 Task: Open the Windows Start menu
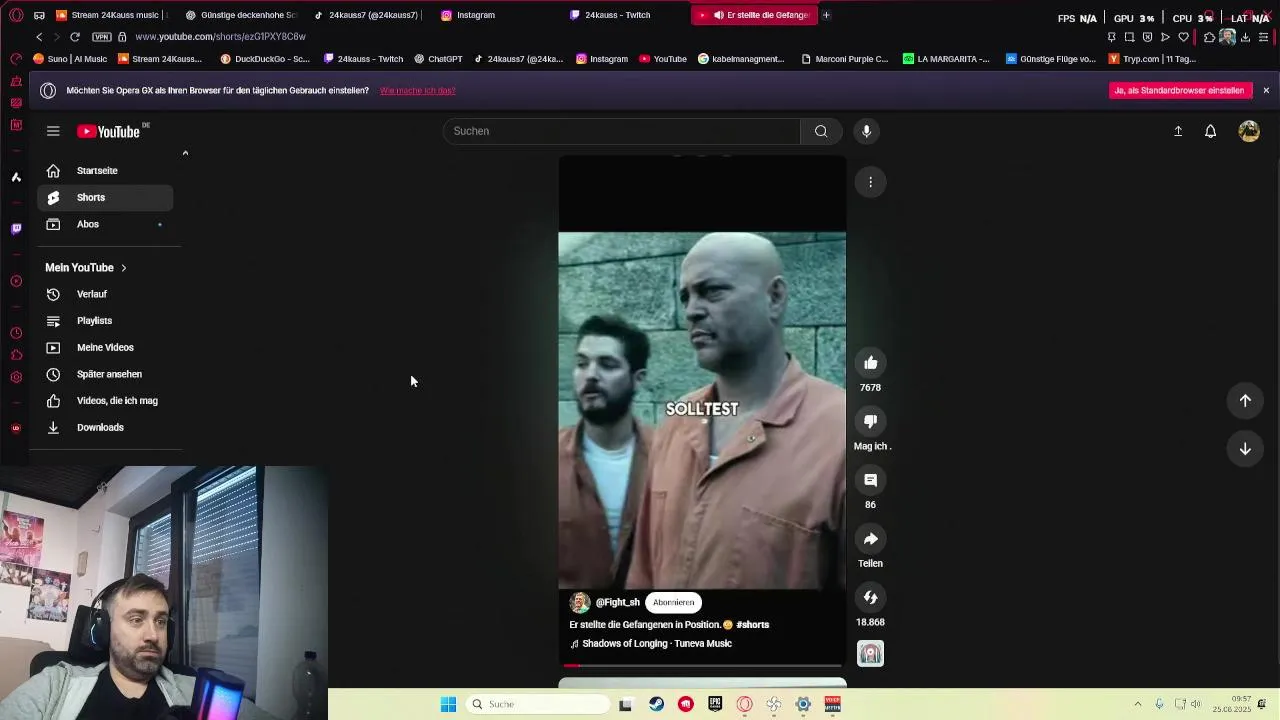[x=448, y=704]
